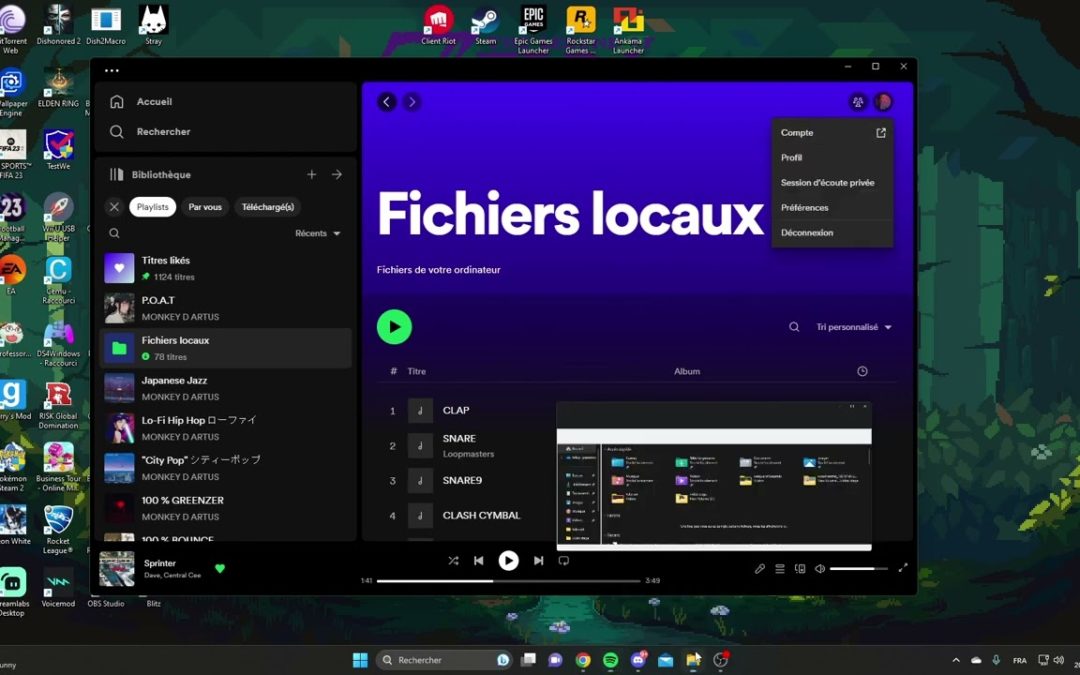
Task: Click the Titre column header
Action: [x=416, y=371]
